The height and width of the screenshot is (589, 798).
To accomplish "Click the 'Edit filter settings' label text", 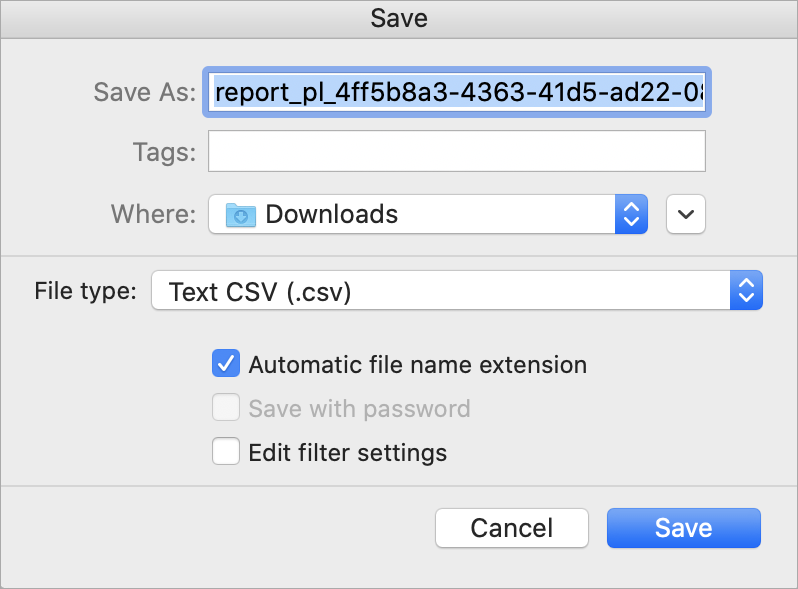I will click(348, 453).
